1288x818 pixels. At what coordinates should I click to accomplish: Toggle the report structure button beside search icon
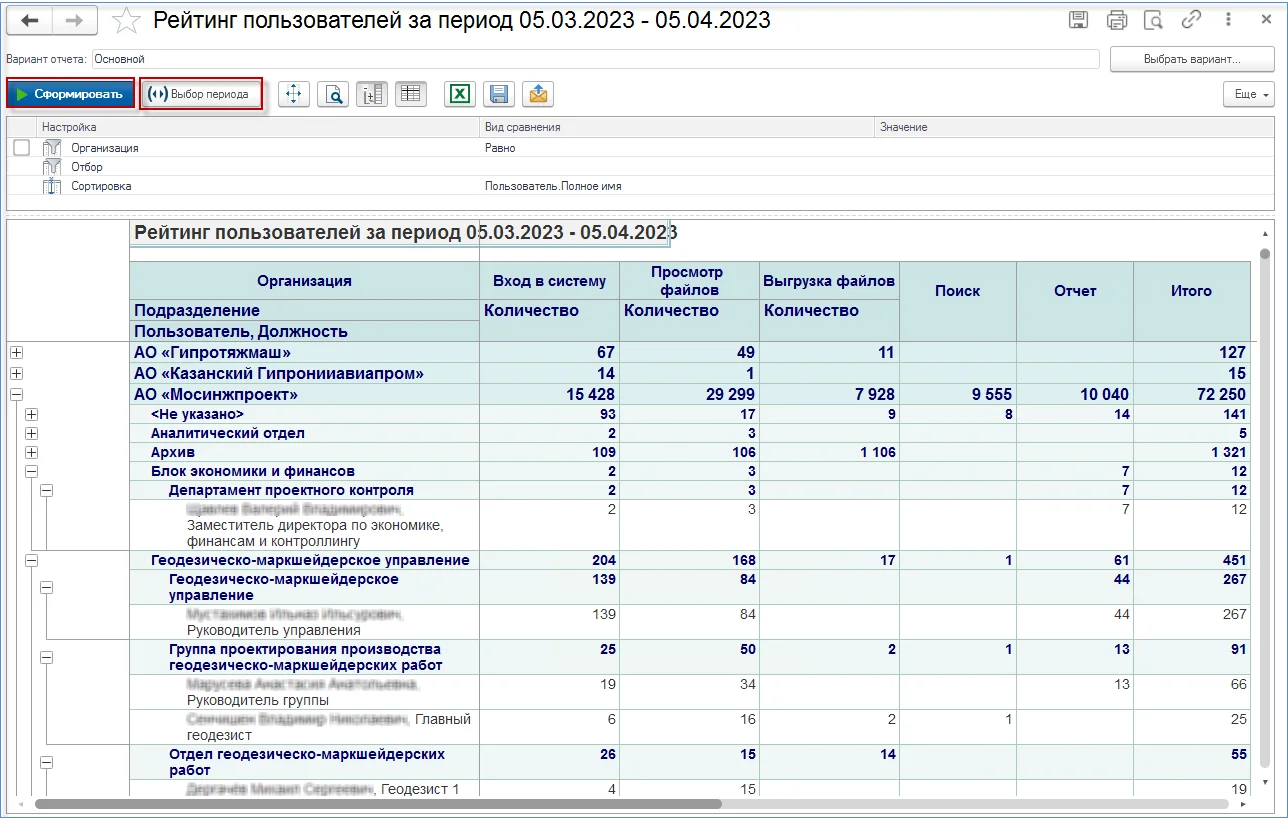372,94
